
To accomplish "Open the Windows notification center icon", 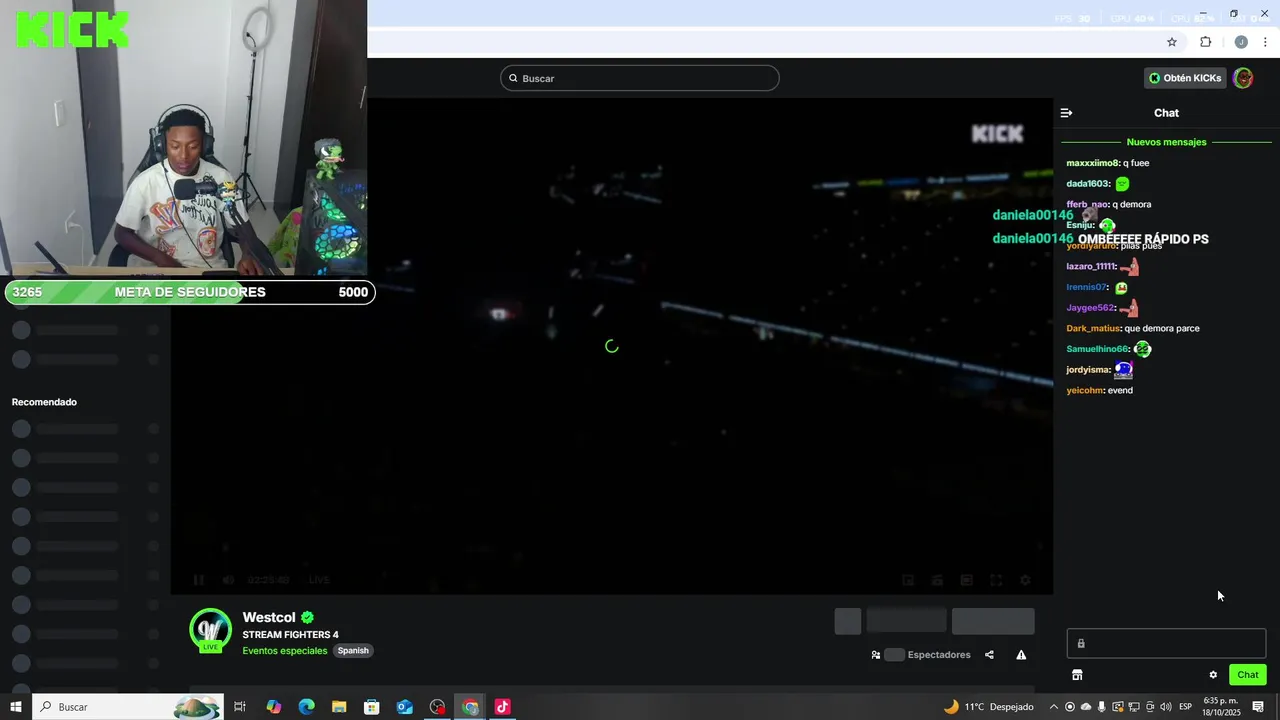I will click(x=1258, y=707).
